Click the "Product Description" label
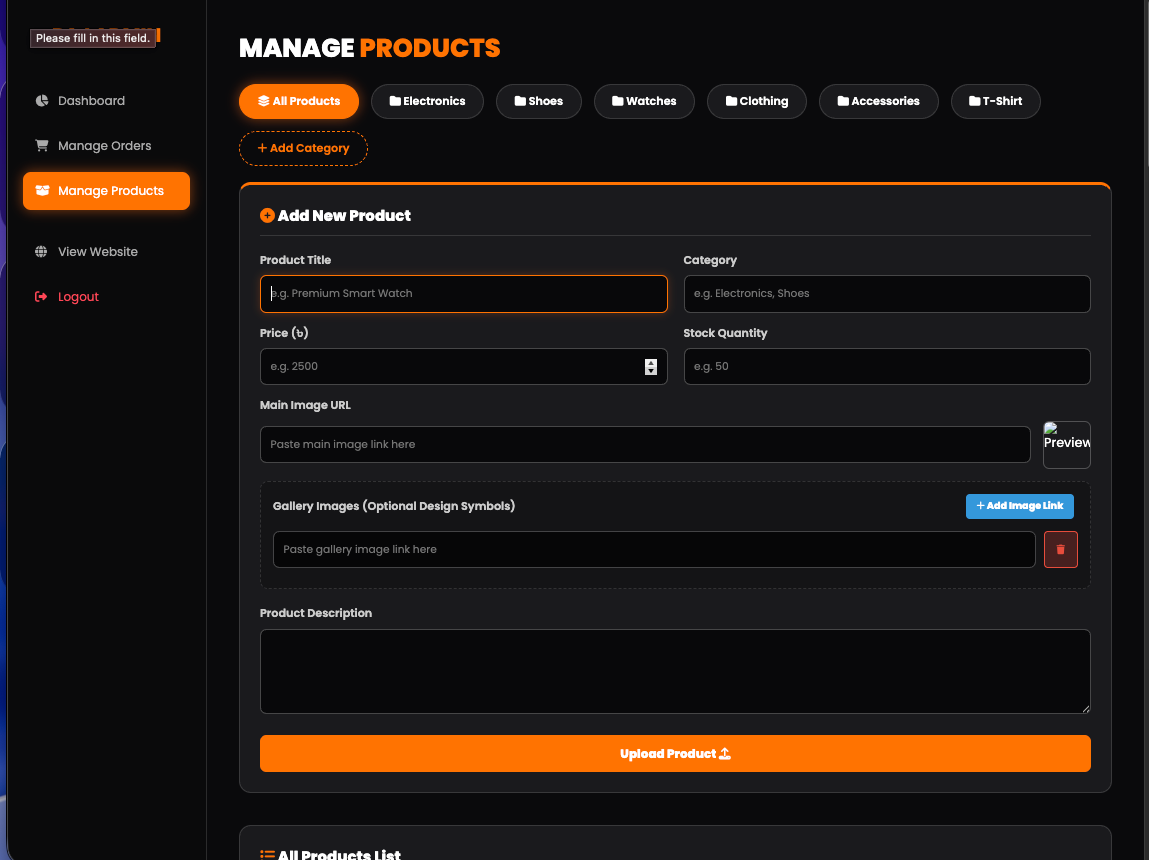 [316, 613]
